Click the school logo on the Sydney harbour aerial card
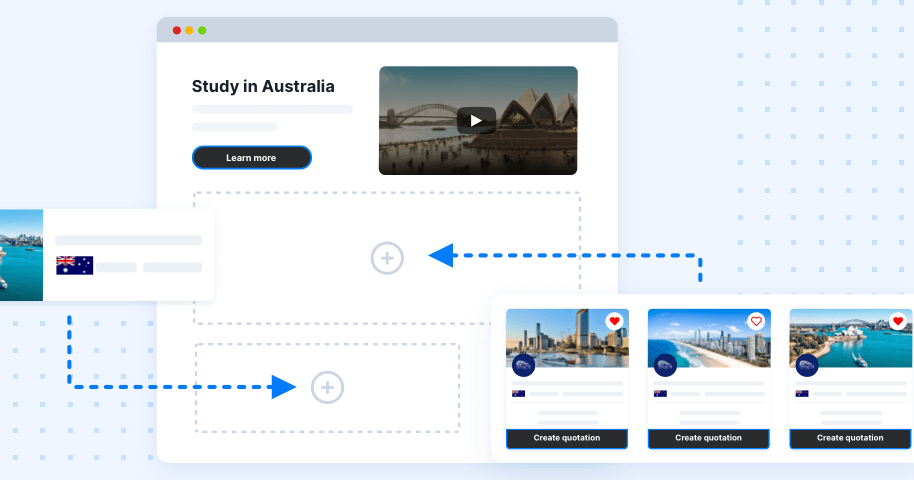914x480 pixels. coord(807,366)
